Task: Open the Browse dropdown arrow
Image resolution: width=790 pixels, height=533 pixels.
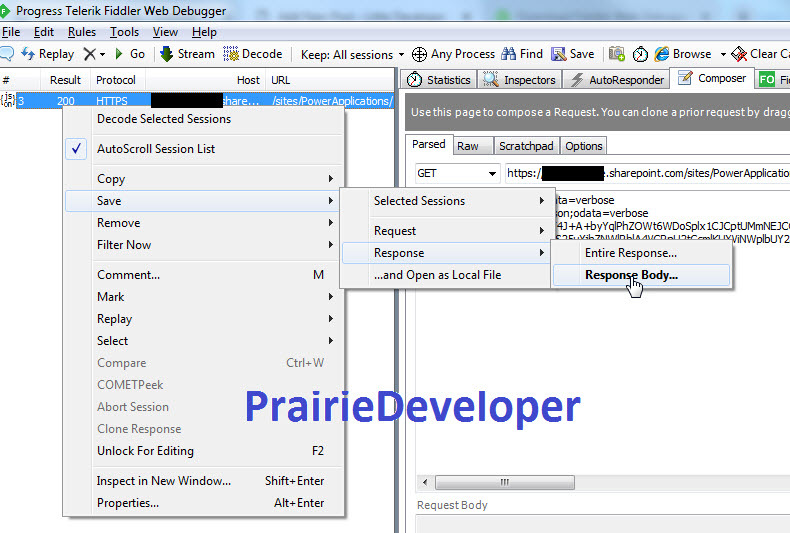Action: tap(723, 54)
